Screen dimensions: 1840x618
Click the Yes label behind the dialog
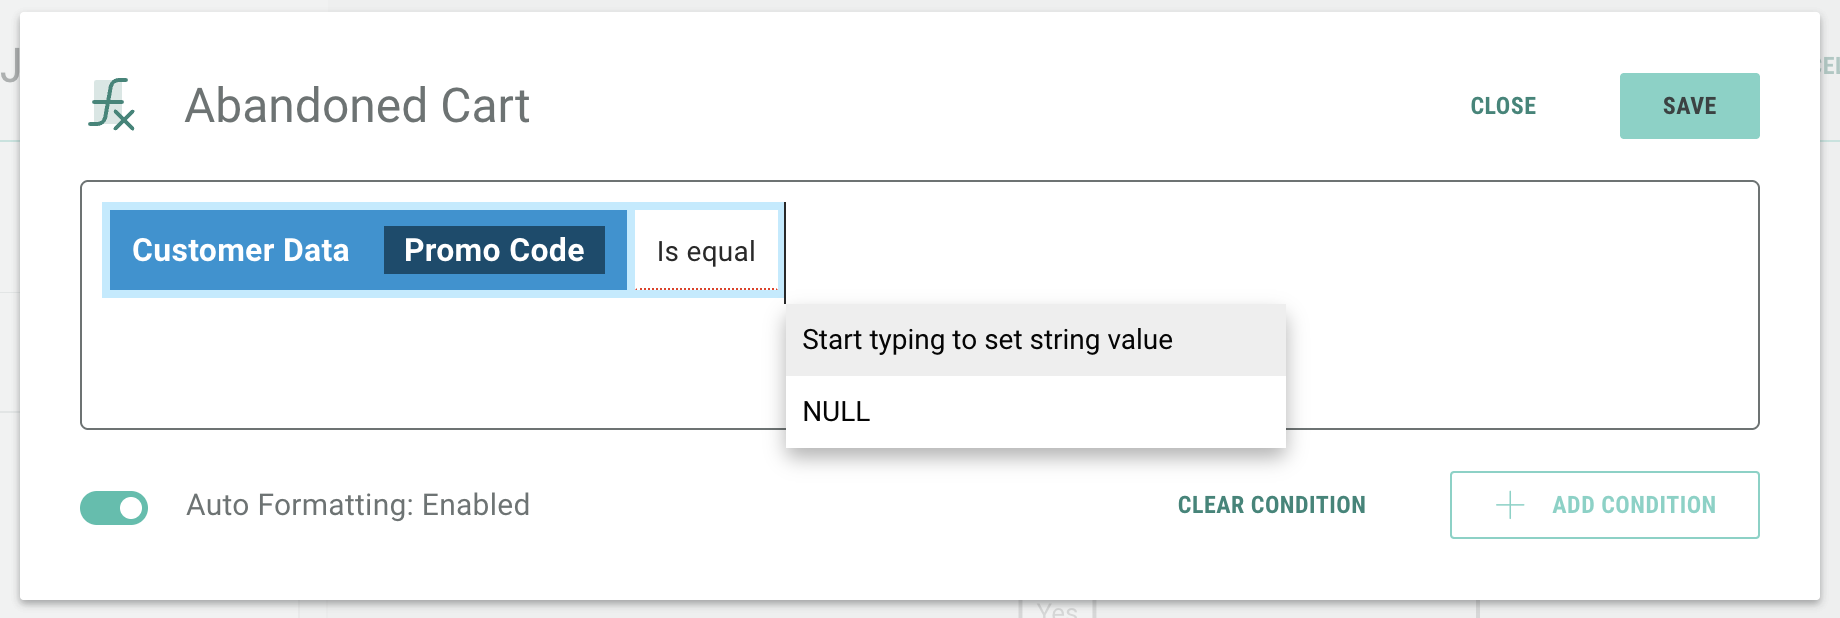[1057, 609]
